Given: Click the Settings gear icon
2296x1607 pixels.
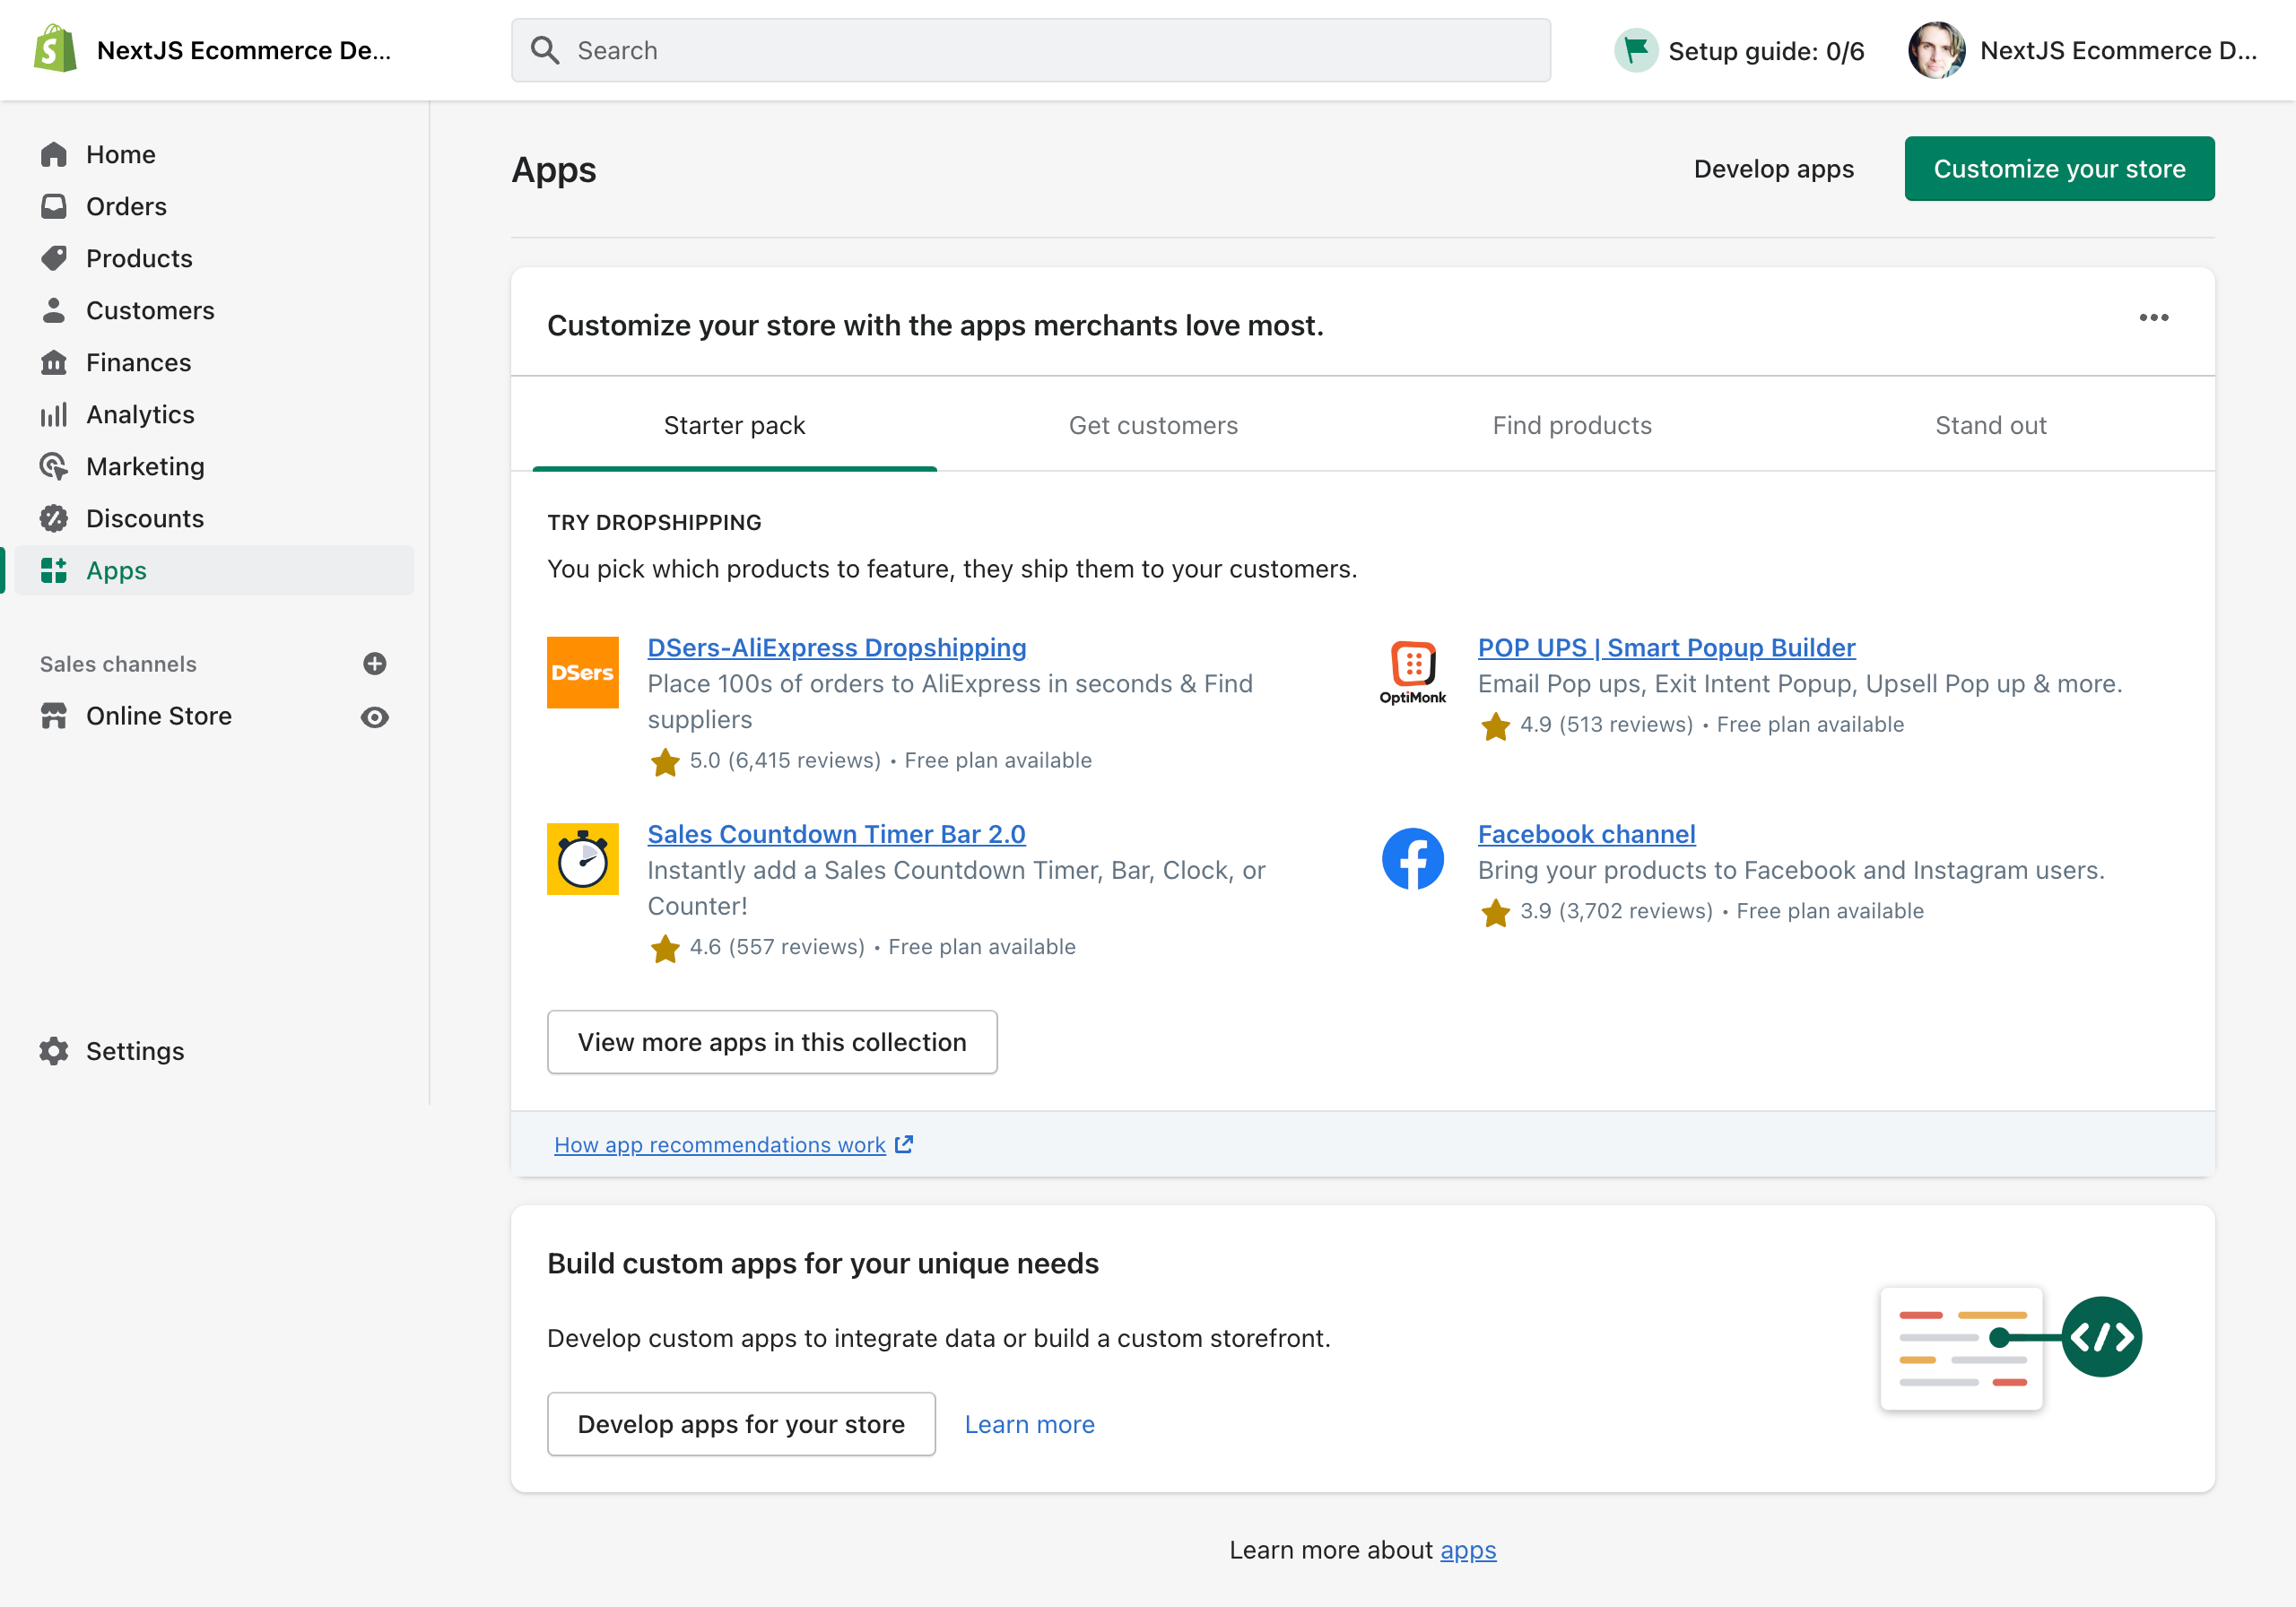Looking at the screenshot, I should click(54, 1051).
